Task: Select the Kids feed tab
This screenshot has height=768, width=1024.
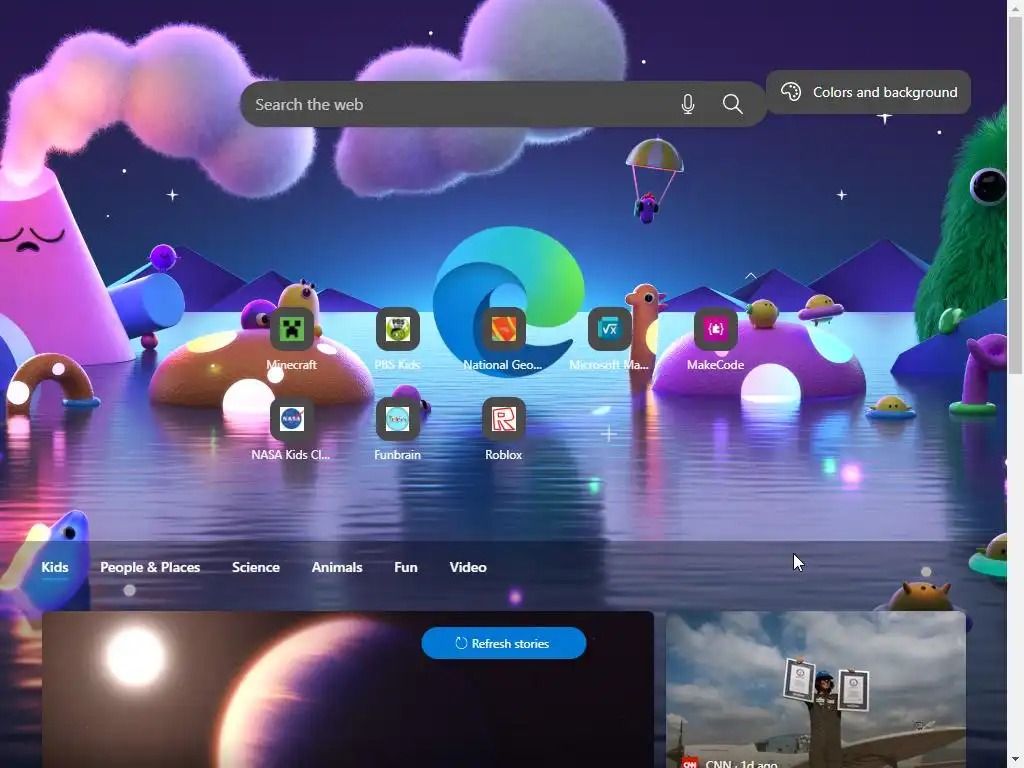Action: 55,568
